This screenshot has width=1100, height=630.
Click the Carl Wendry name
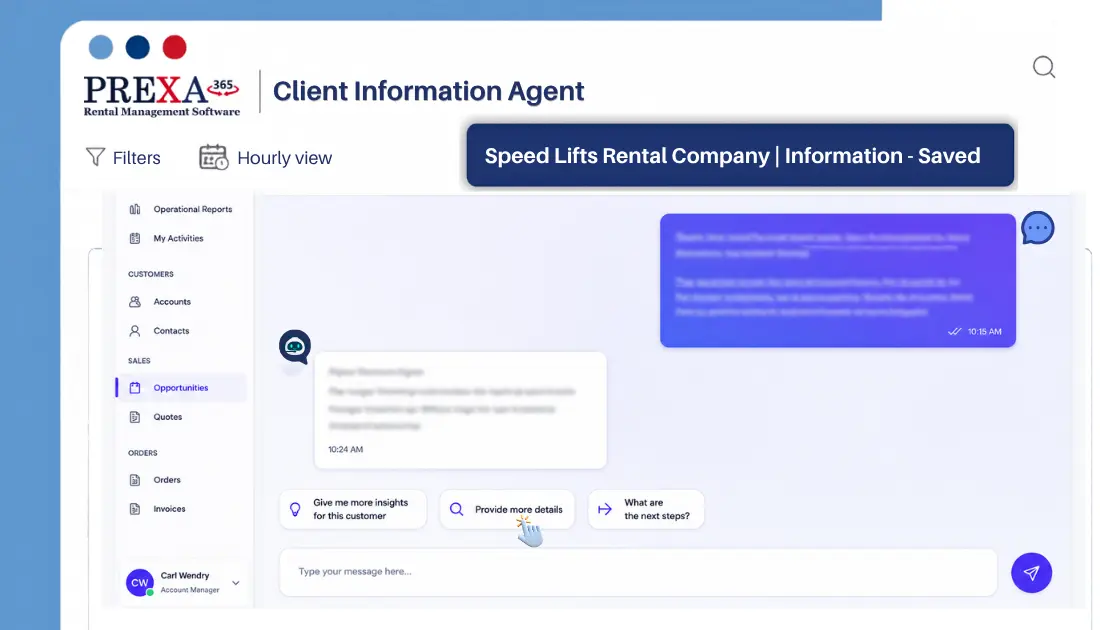point(185,575)
